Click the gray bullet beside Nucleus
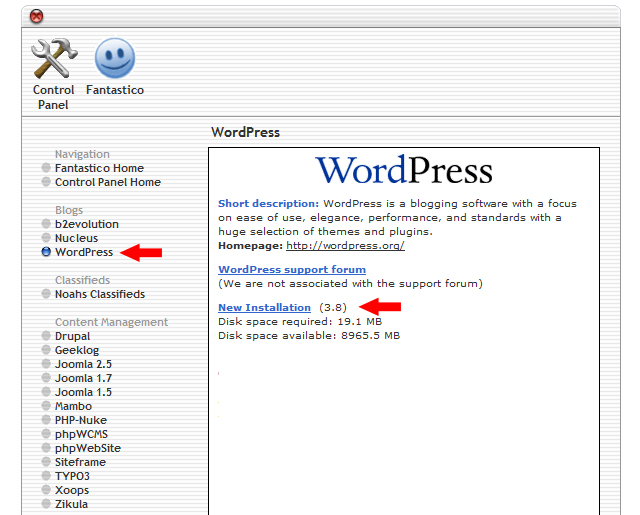 pyautogui.click(x=46, y=237)
